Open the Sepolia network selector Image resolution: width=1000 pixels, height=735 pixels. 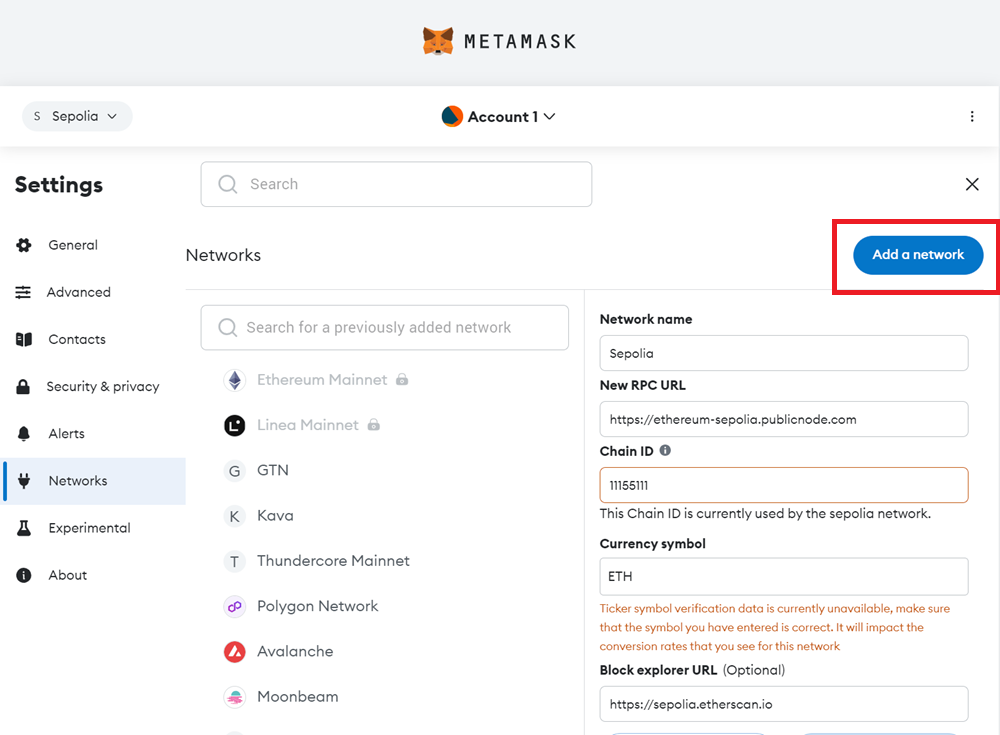click(76, 116)
